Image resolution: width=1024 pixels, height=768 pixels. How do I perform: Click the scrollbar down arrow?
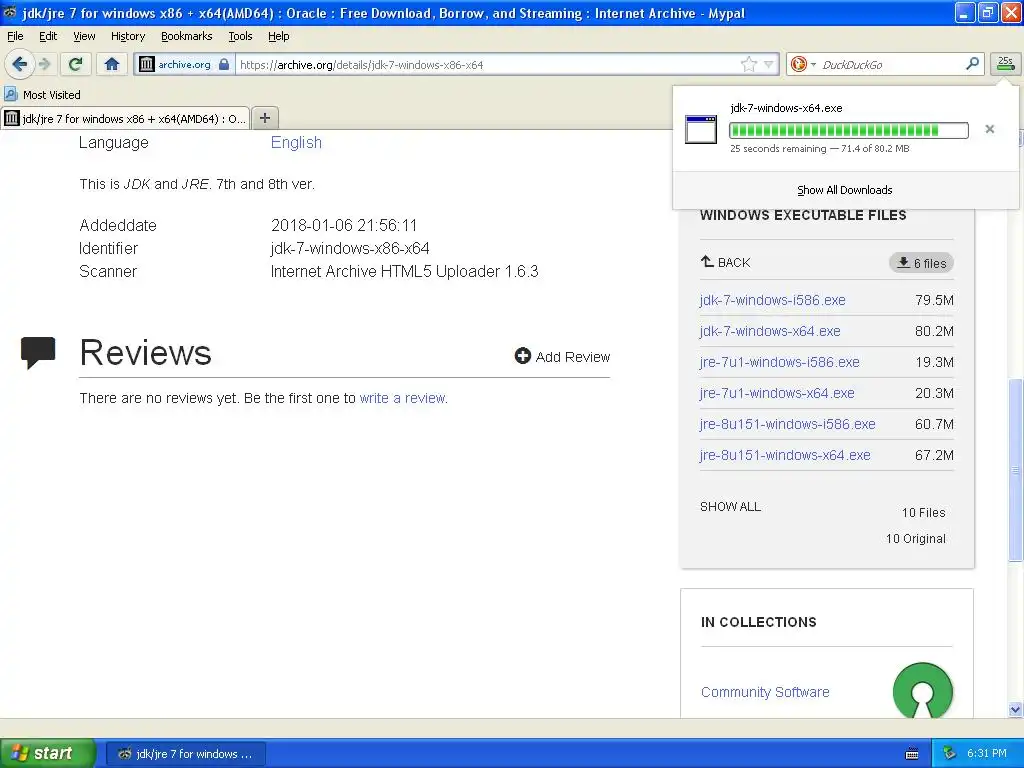click(1015, 709)
